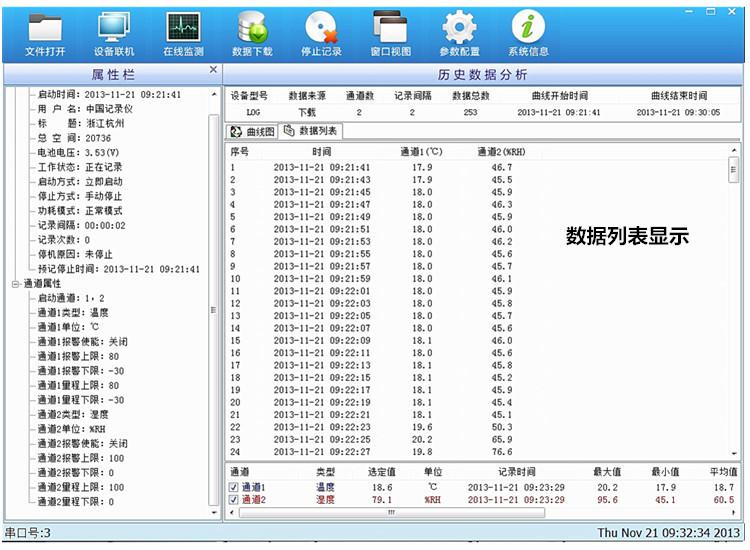750x550 pixels.
Task: Show 系统信息 system information
Action: point(528,32)
